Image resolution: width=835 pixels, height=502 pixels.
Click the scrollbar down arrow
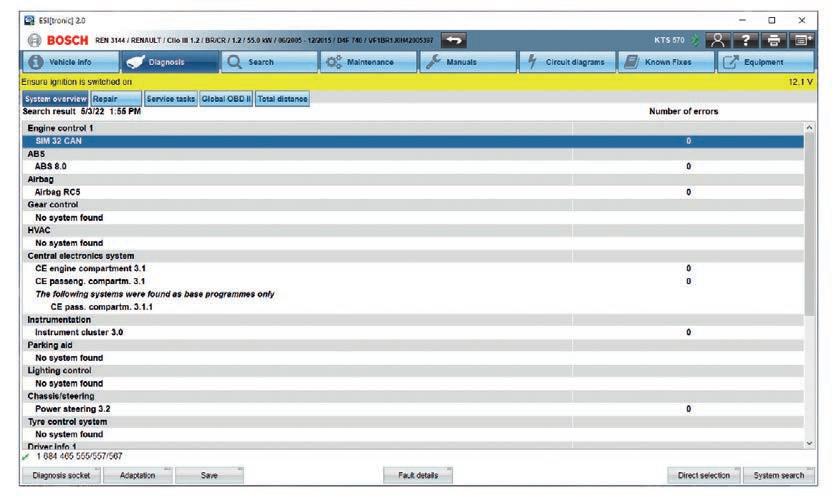click(809, 443)
